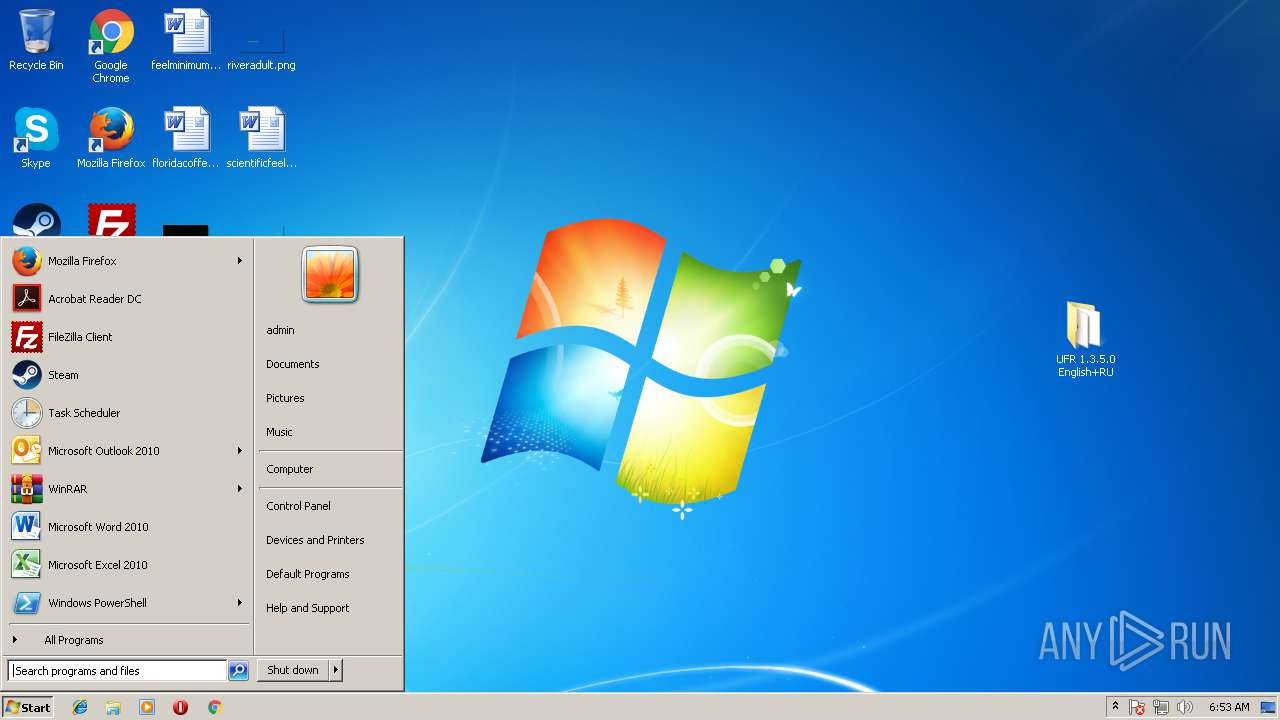The width and height of the screenshot is (1280, 720).
Task: Click the FileZilla Client icon in the Start menu
Action: [27, 337]
